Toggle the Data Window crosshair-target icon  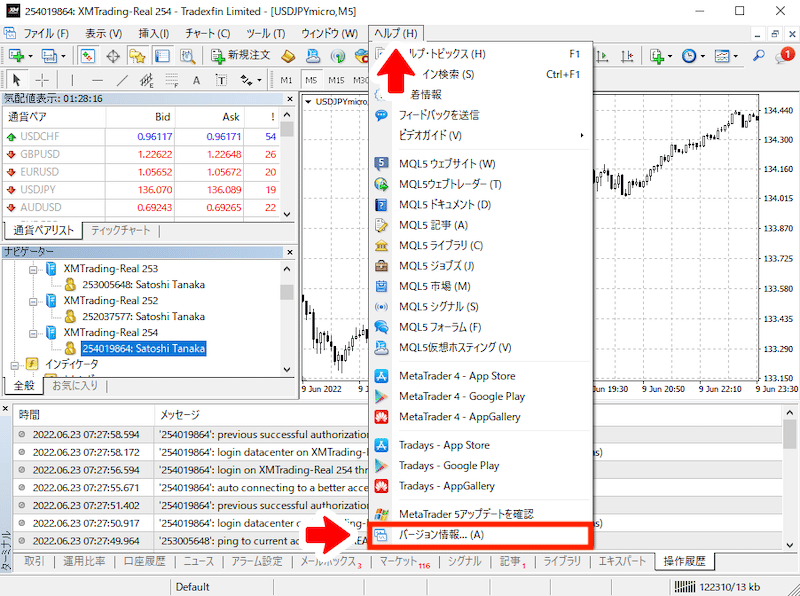[x=113, y=56]
